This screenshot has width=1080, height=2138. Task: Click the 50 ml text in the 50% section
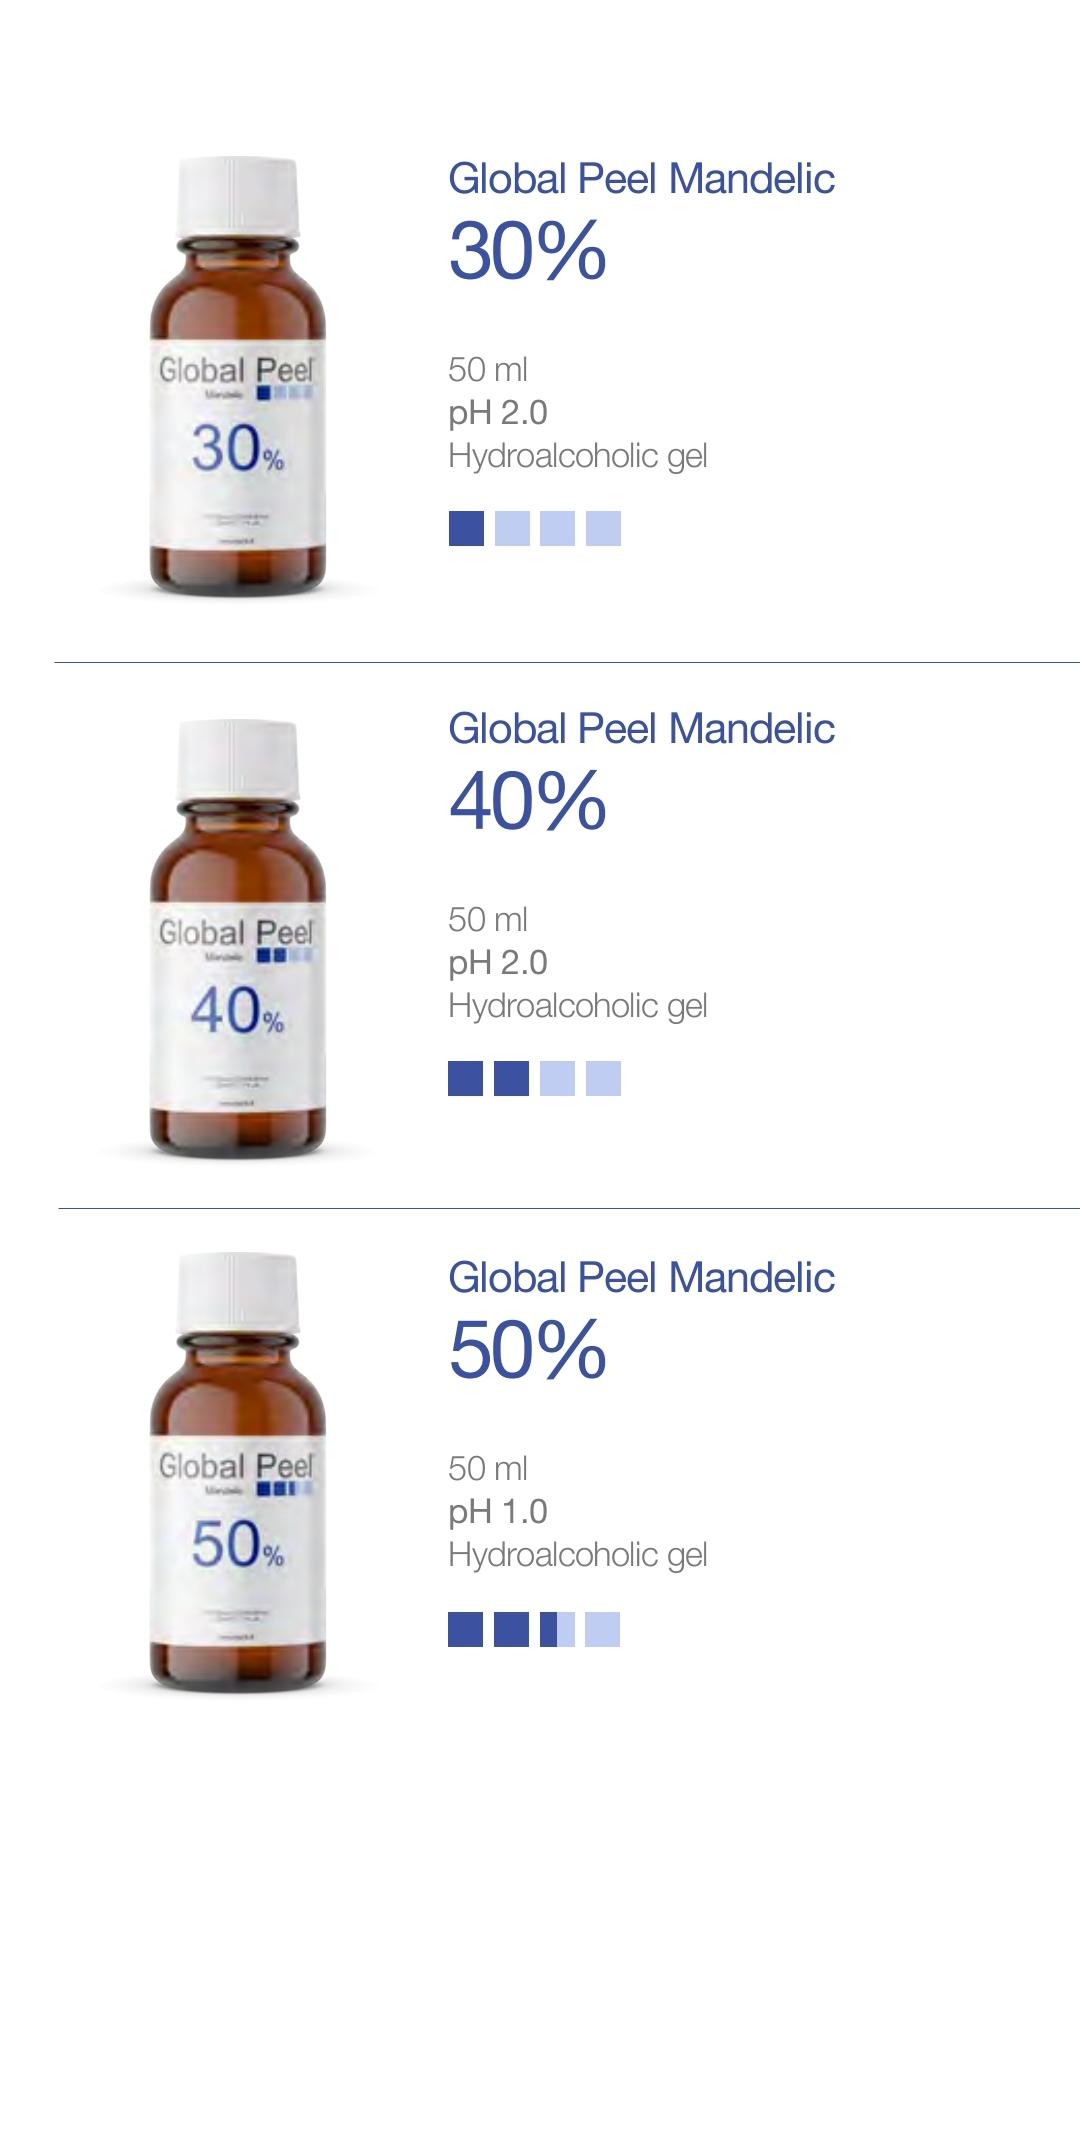click(x=487, y=1469)
